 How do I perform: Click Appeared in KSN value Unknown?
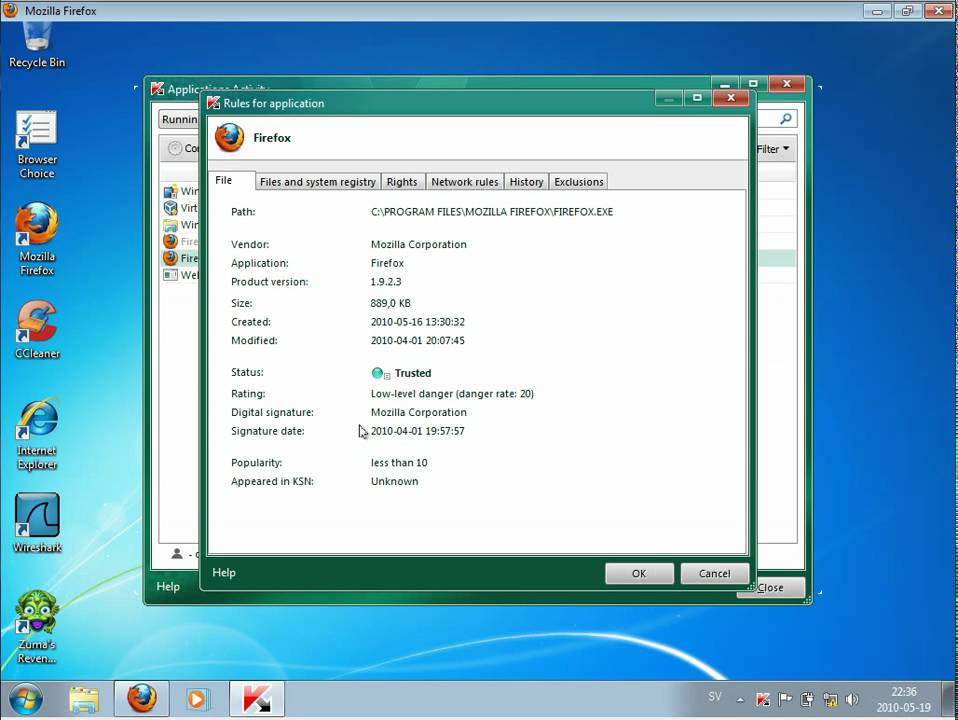coord(395,481)
